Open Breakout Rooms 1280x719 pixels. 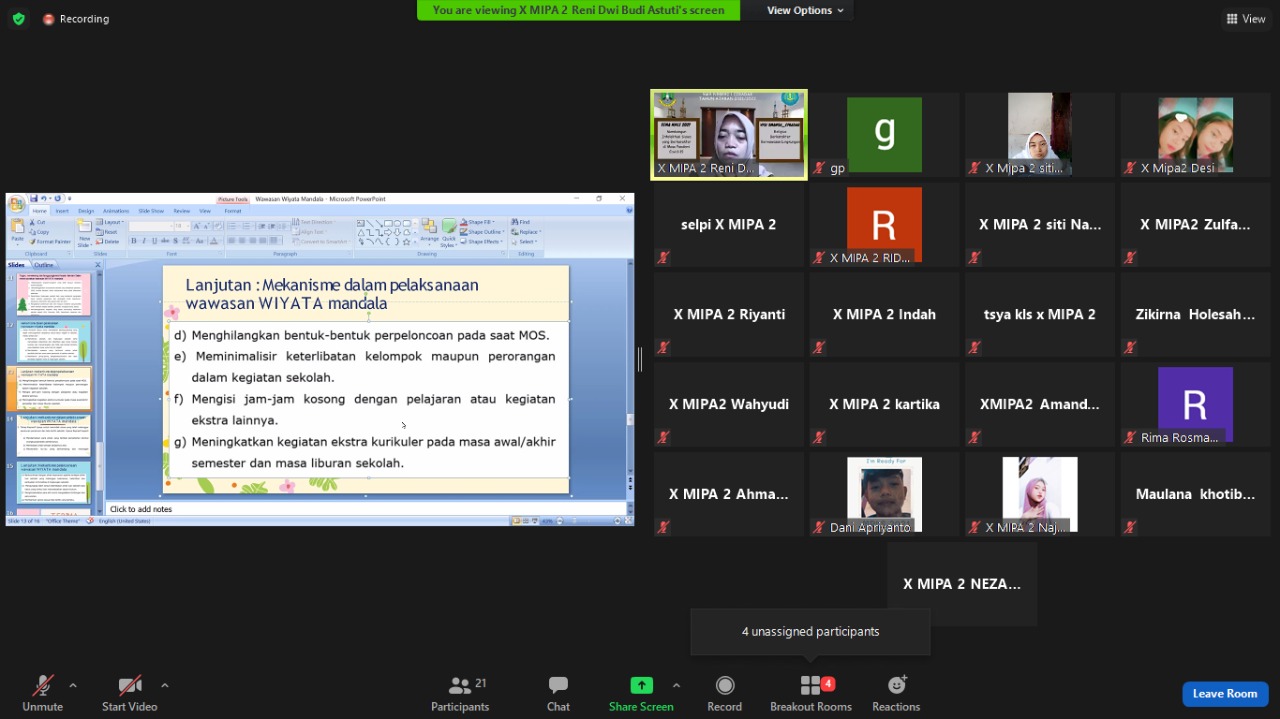coord(810,686)
